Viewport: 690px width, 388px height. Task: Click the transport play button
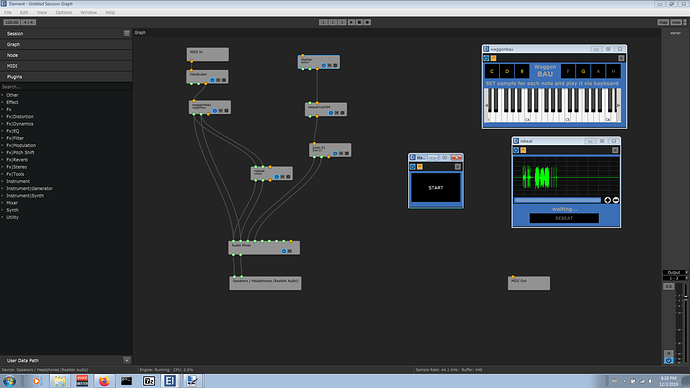351,22
